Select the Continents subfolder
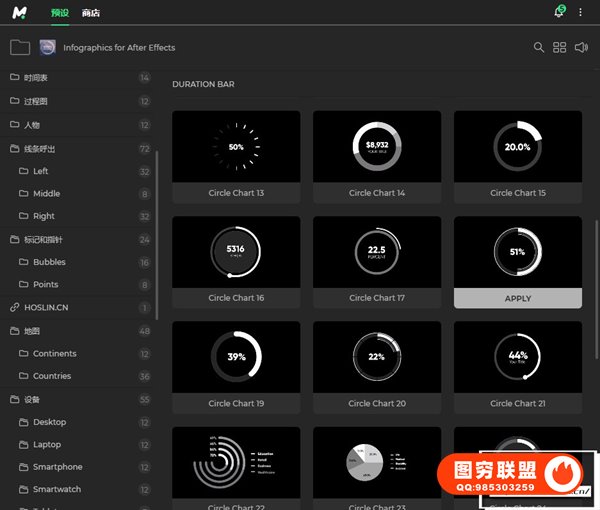Viewport: 600px width, 510px height. coord(54,354)
